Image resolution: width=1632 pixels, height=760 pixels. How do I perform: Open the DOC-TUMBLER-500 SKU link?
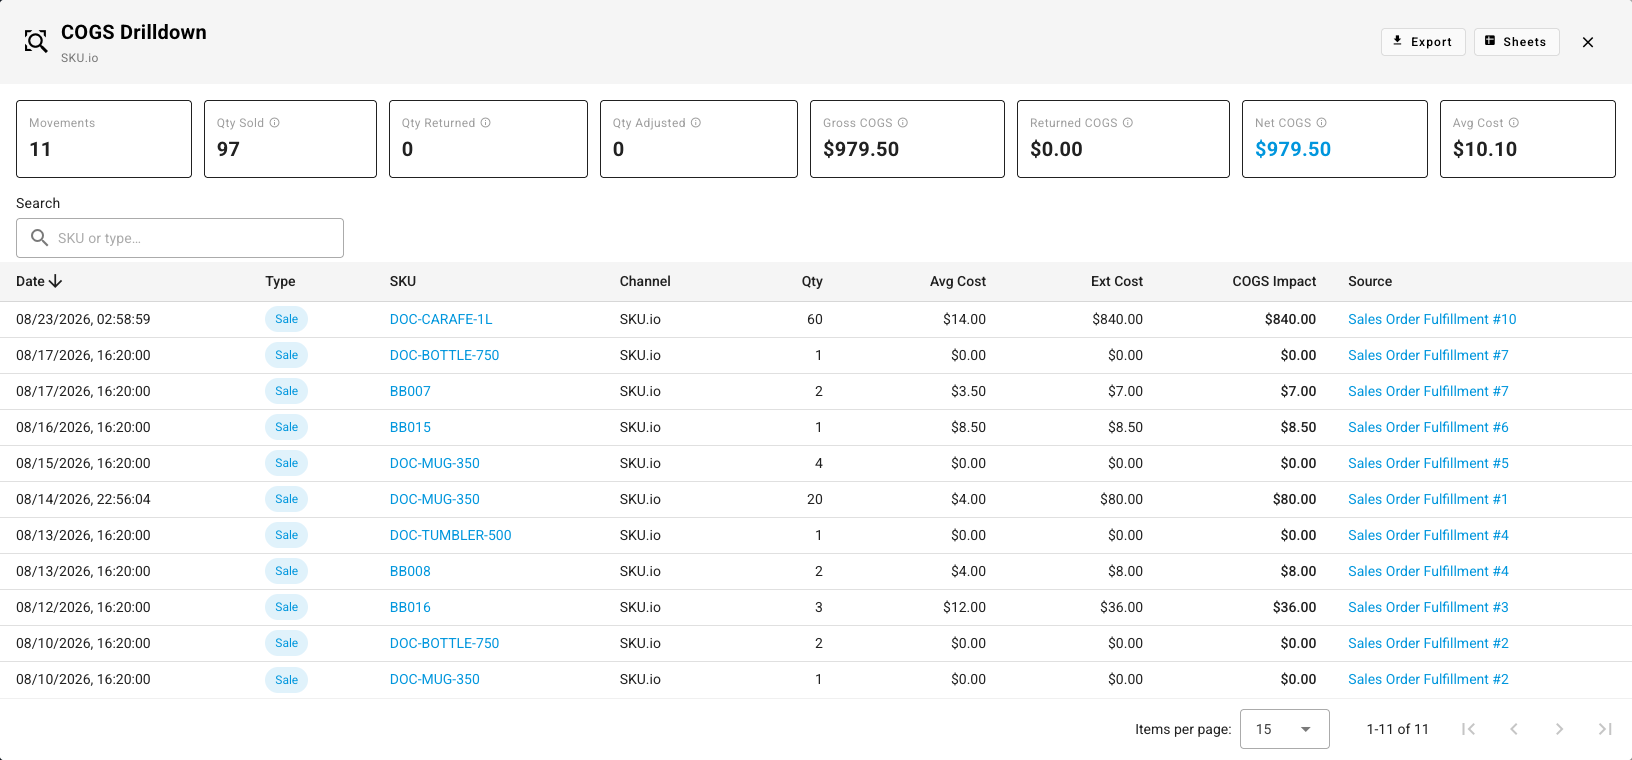pos(450,535)
